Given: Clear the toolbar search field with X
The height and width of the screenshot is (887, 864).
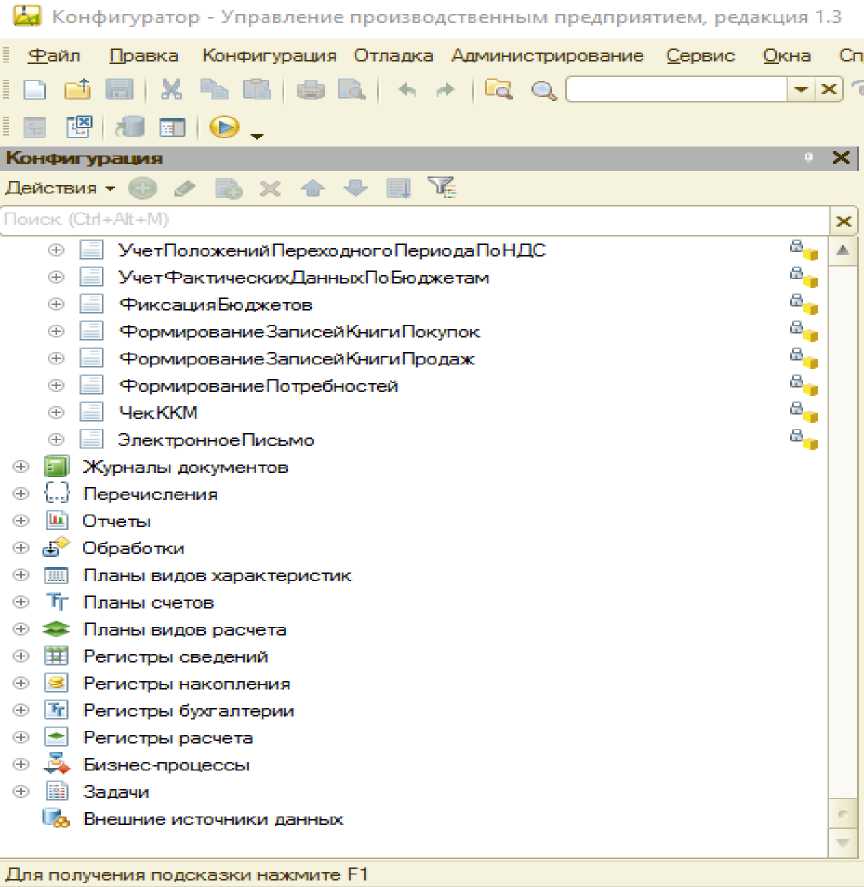Looking at the screenshot, I should pos(829,89).
